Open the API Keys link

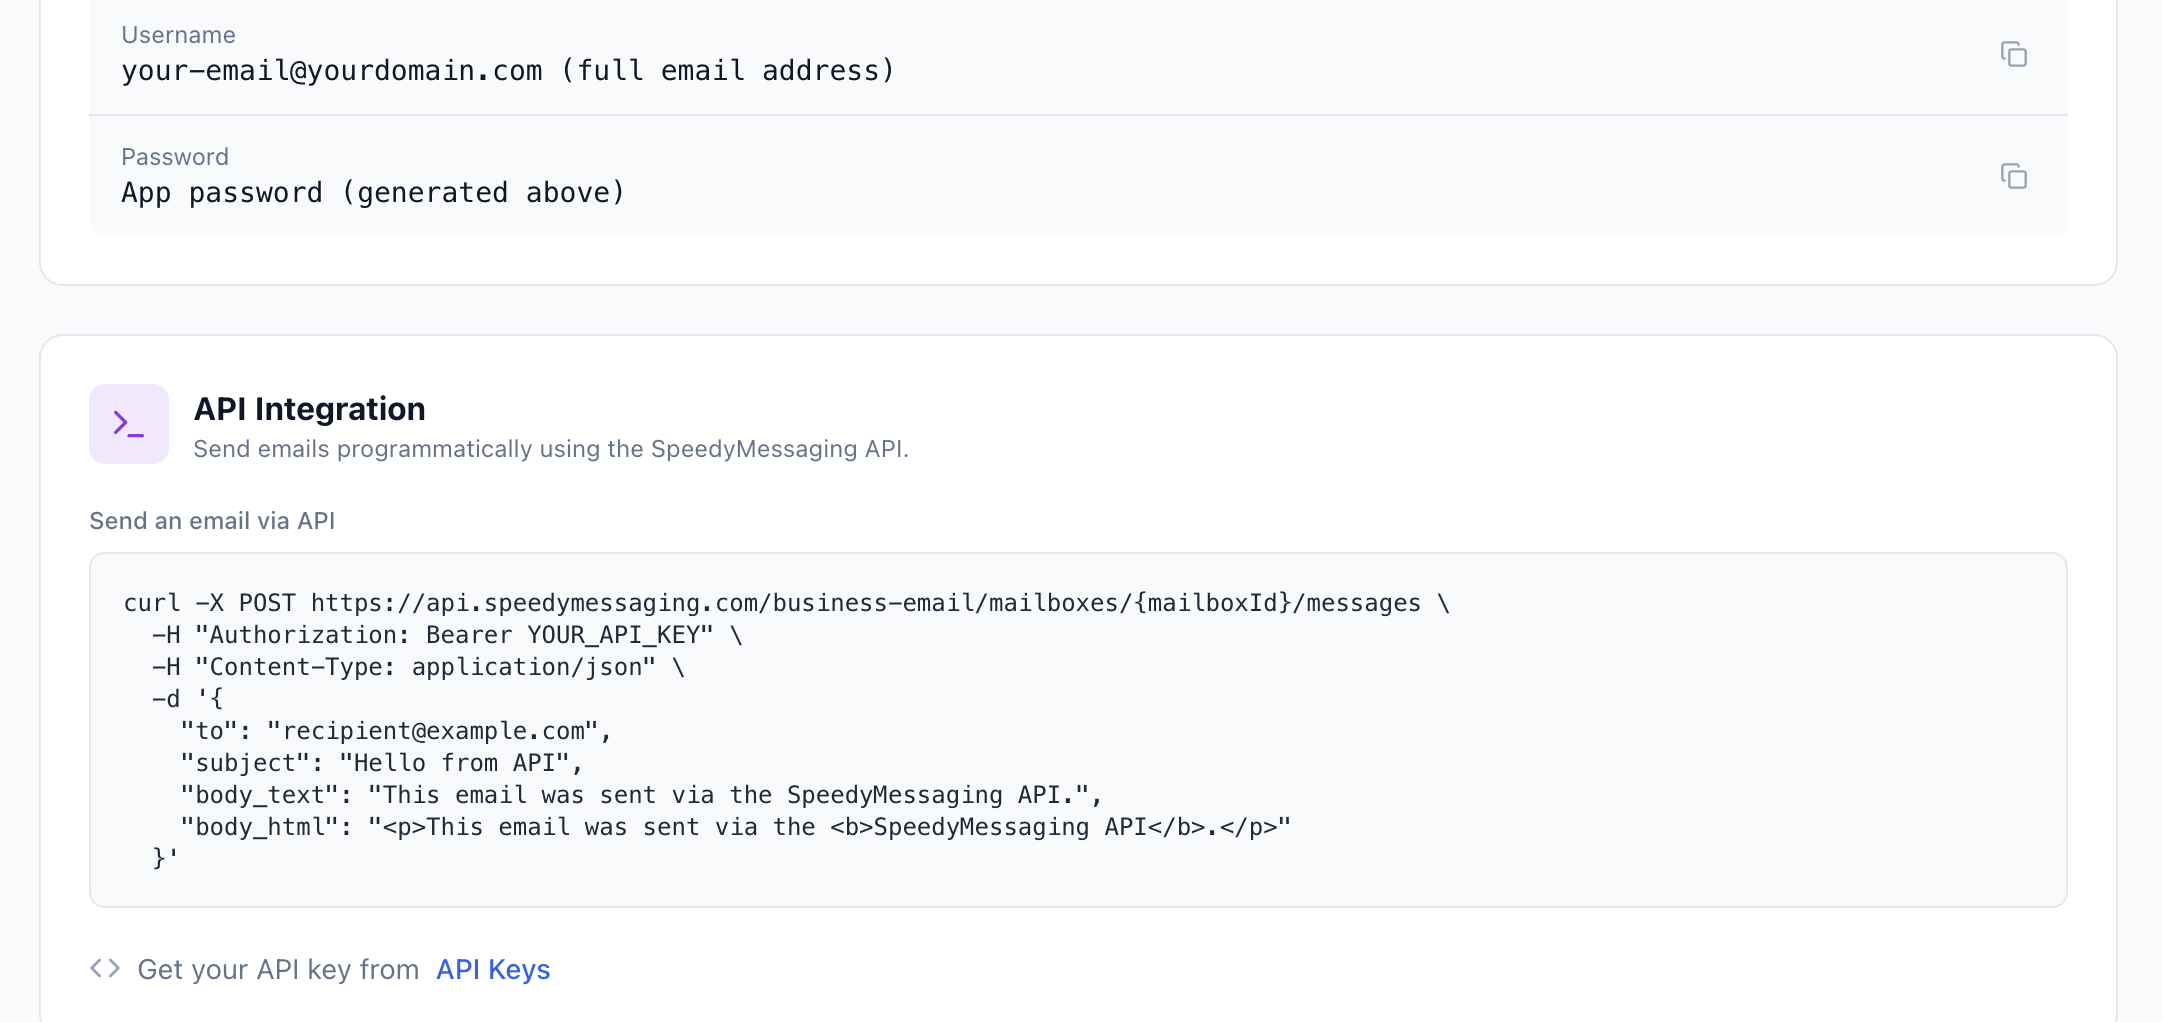[493, 969]
